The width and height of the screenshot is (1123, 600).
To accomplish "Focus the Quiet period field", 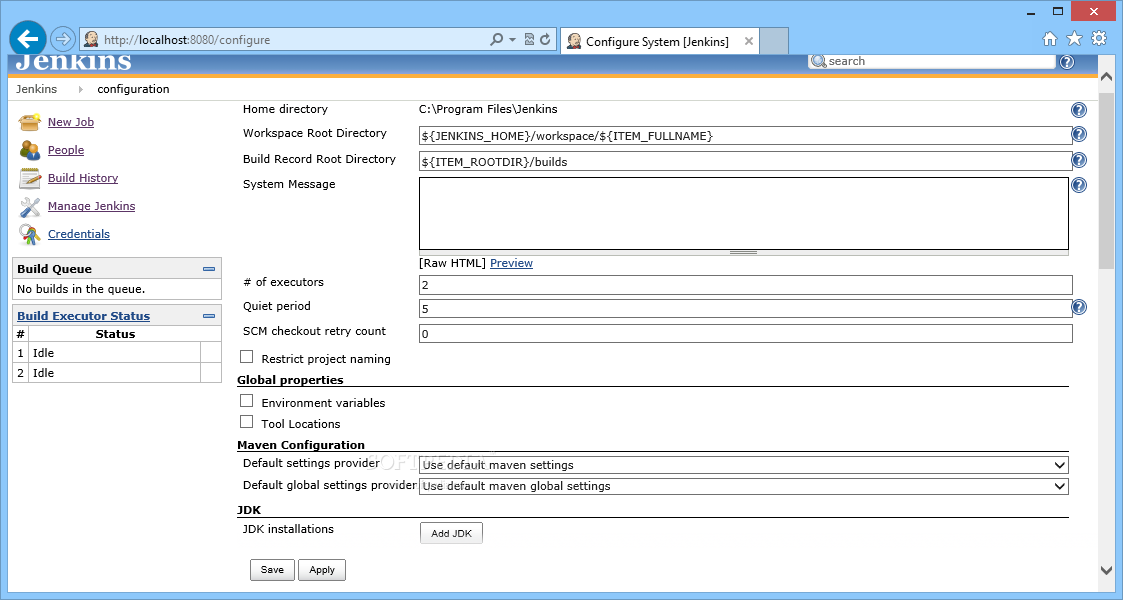I will click(746, 309).
